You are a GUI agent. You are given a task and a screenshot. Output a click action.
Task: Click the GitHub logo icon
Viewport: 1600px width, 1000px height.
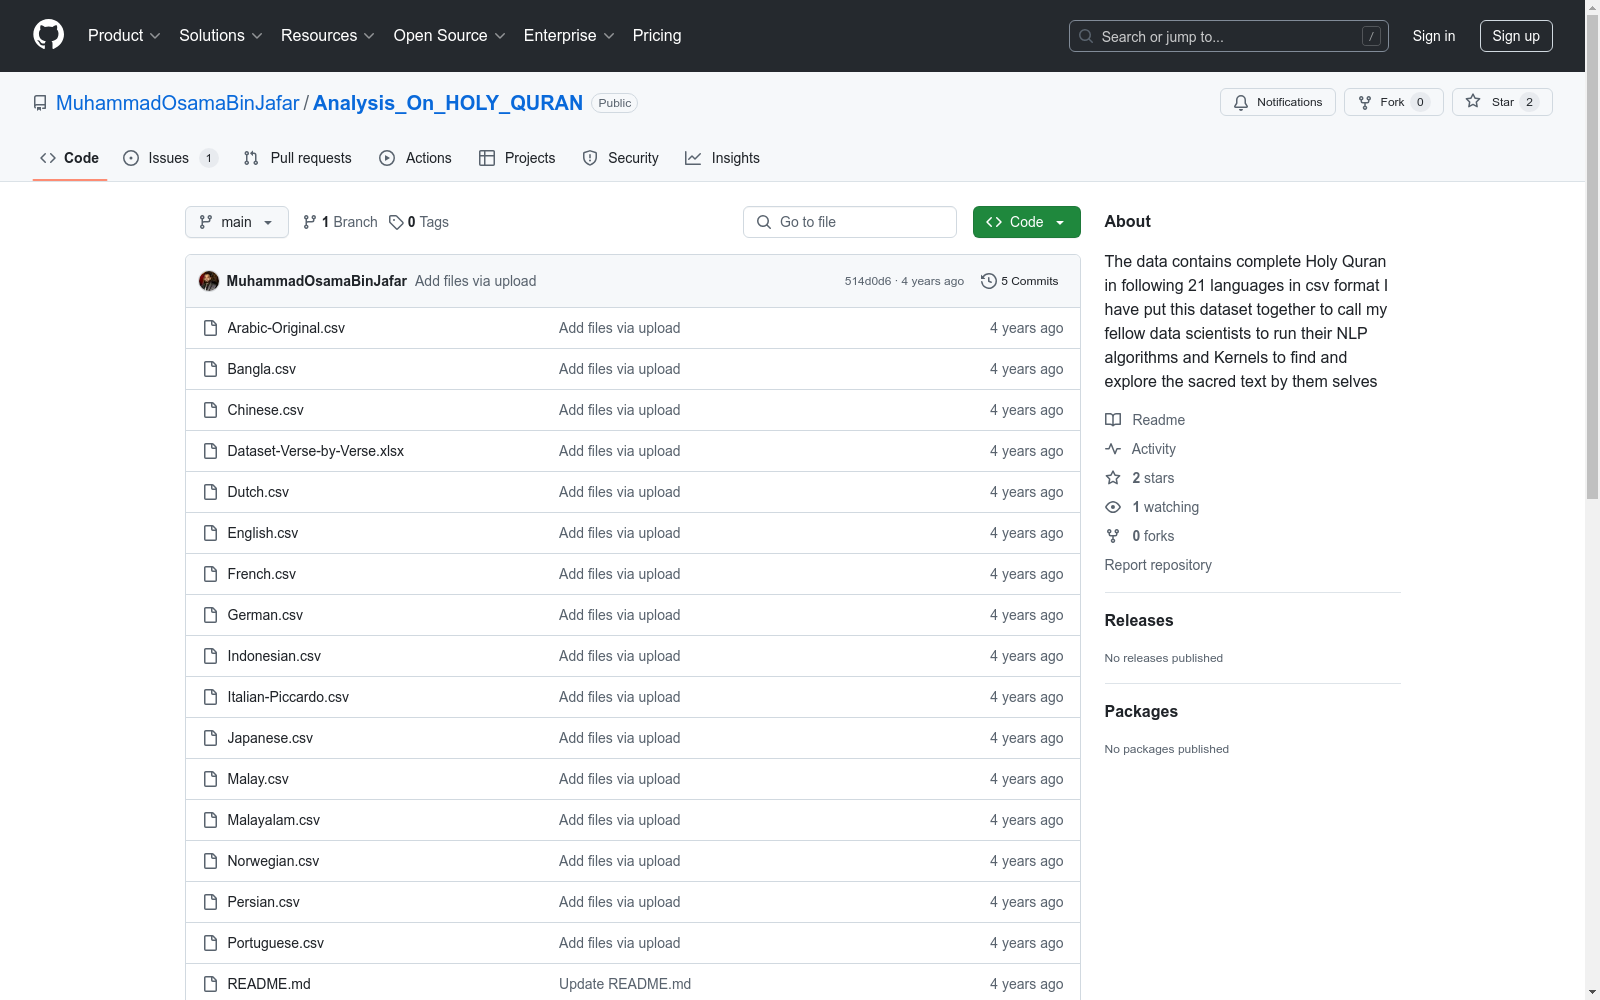click(48, 35)
